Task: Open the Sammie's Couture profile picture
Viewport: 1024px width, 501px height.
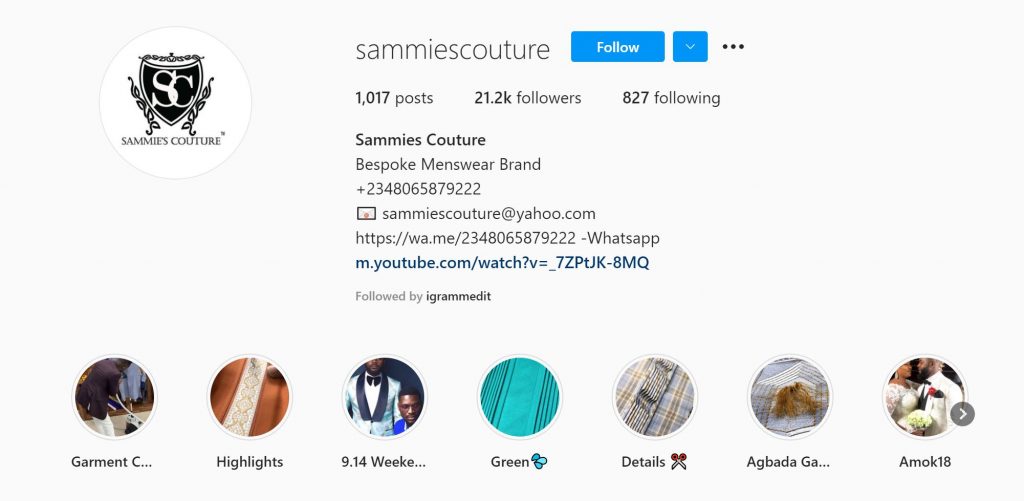Action: (x=175, y=103)
